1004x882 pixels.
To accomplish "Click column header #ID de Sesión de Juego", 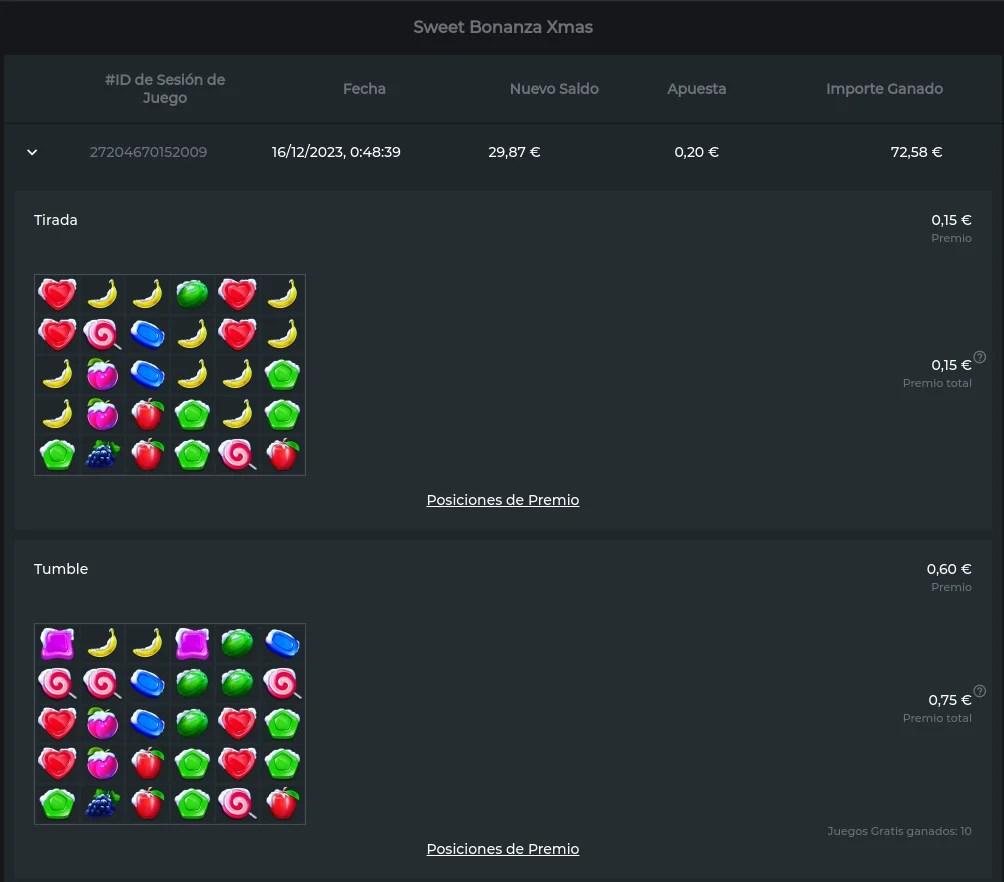I will (x=165, y=88).
